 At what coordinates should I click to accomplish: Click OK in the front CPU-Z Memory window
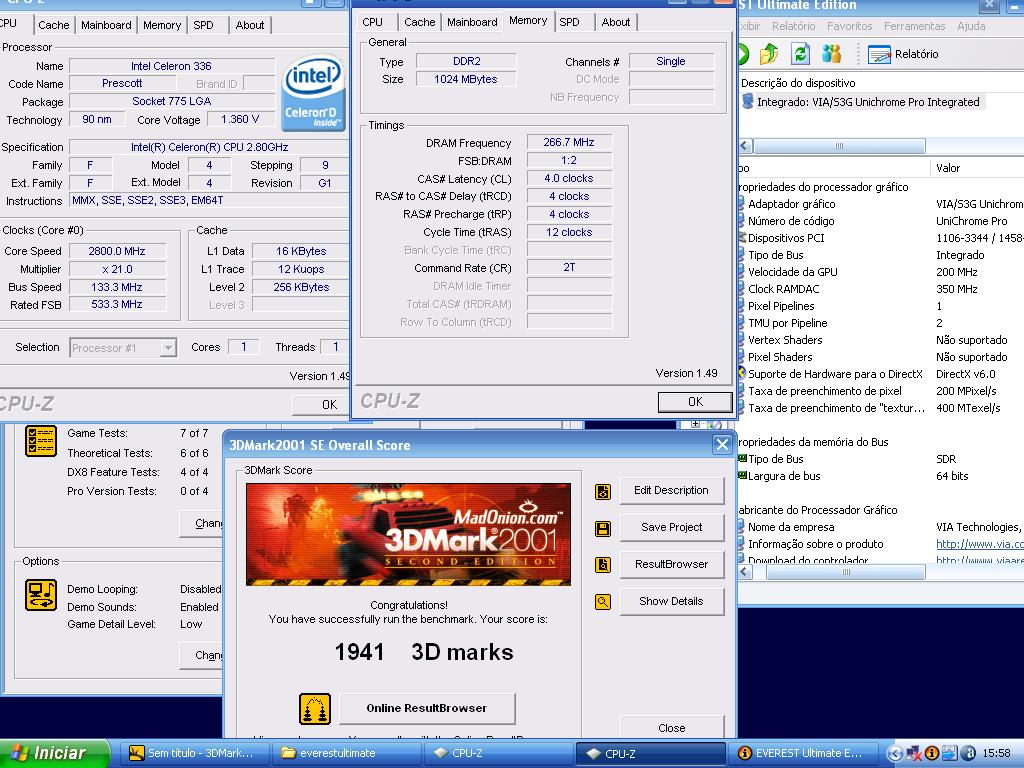point(695,402)
